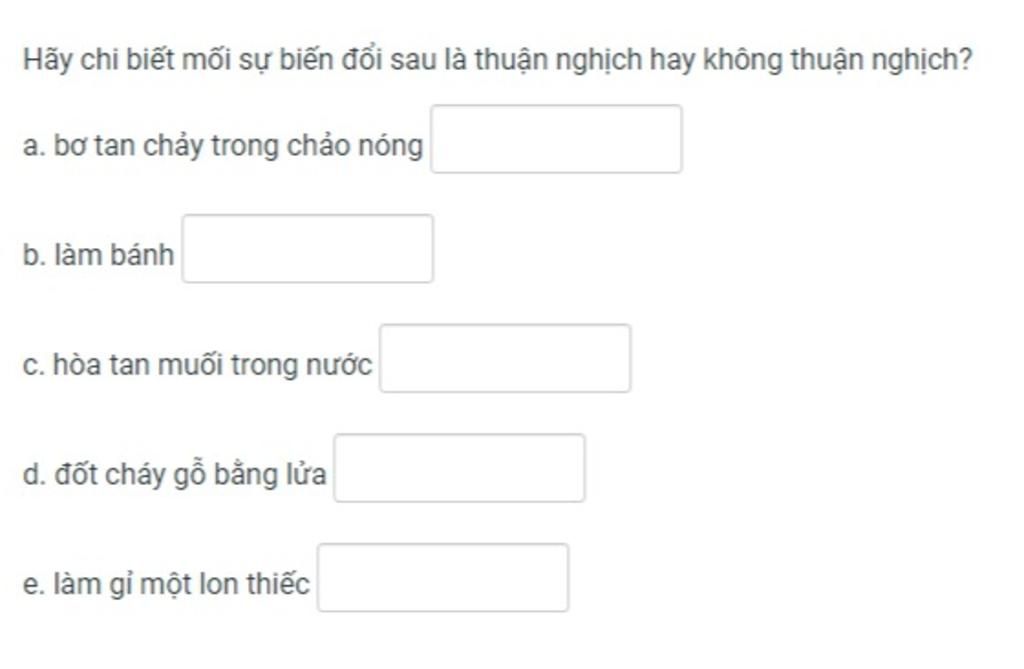1024x669 pixels.
Task: Click the item letter 'd.'
Action: [x=34, y=474]
